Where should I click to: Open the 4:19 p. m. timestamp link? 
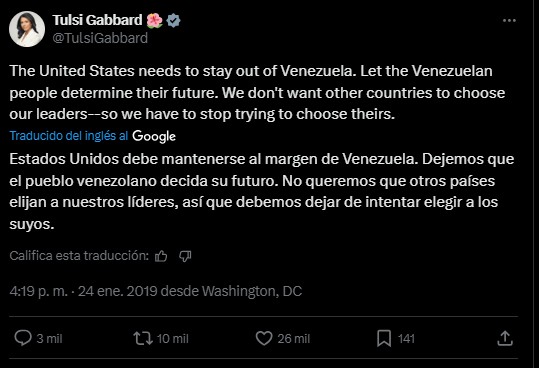point(38,291)
